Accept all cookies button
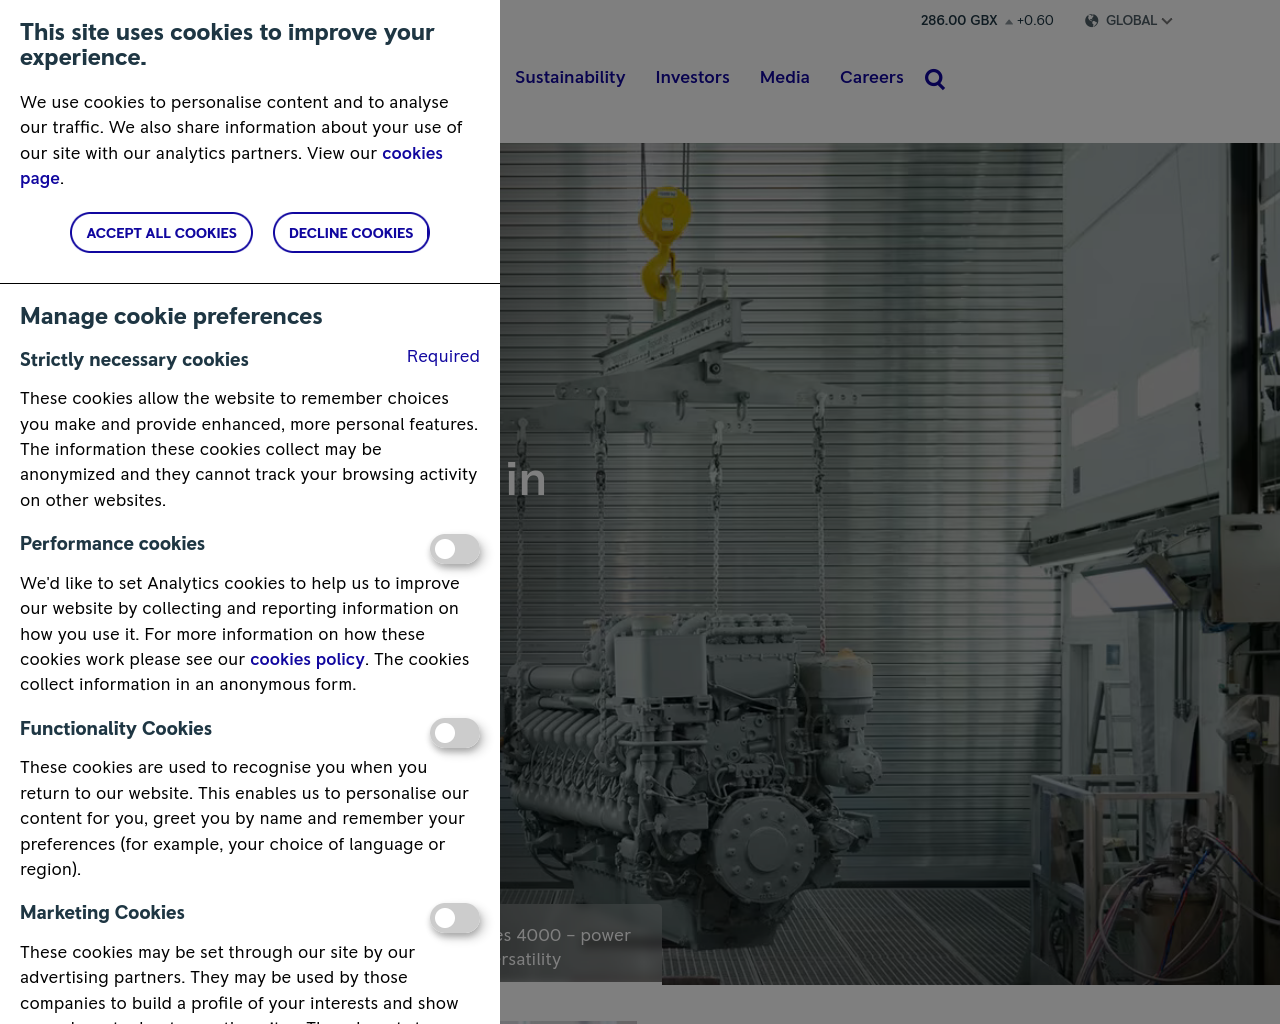The width and height of the screenshot is (1280, 1024). [161, 233]
